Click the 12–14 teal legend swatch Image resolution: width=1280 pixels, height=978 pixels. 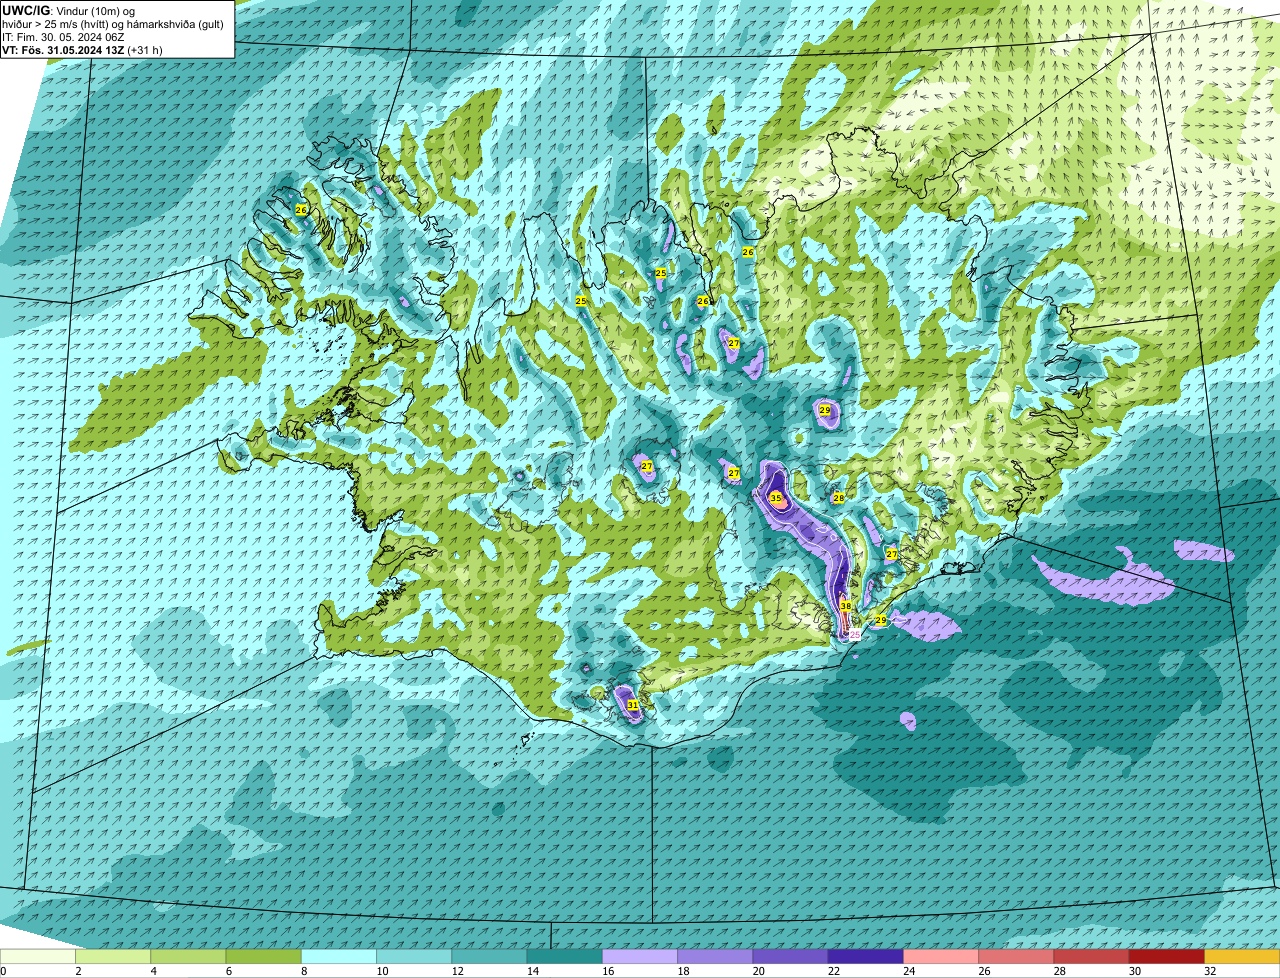[489, 956]
